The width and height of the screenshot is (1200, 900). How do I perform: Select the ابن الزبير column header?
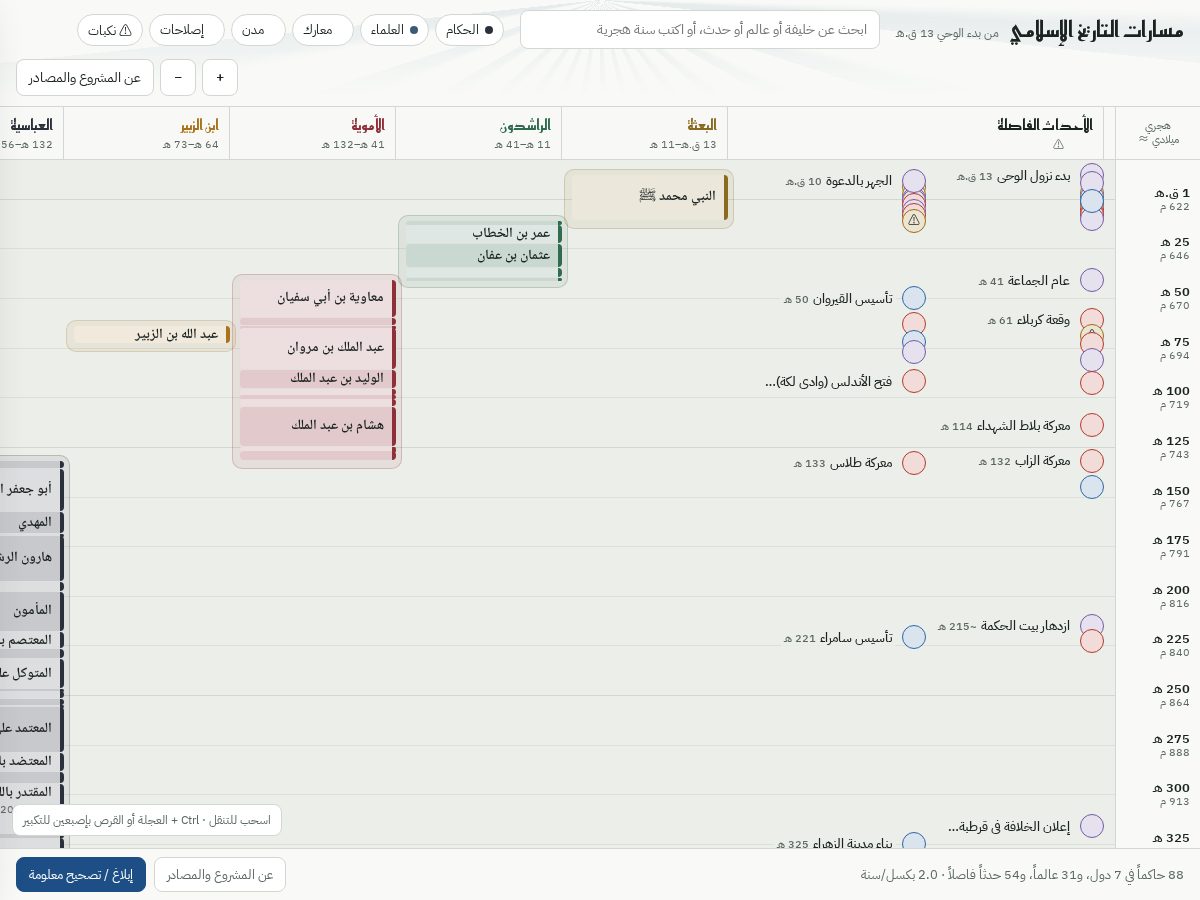146,133
